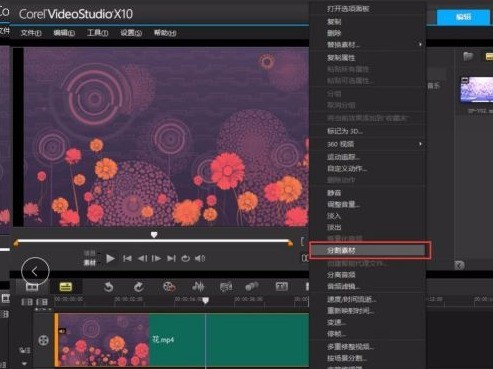Click preview scrubber heart-shaped playhead
The width and height of the screenshot is (493, 369).
click(154, 235)
